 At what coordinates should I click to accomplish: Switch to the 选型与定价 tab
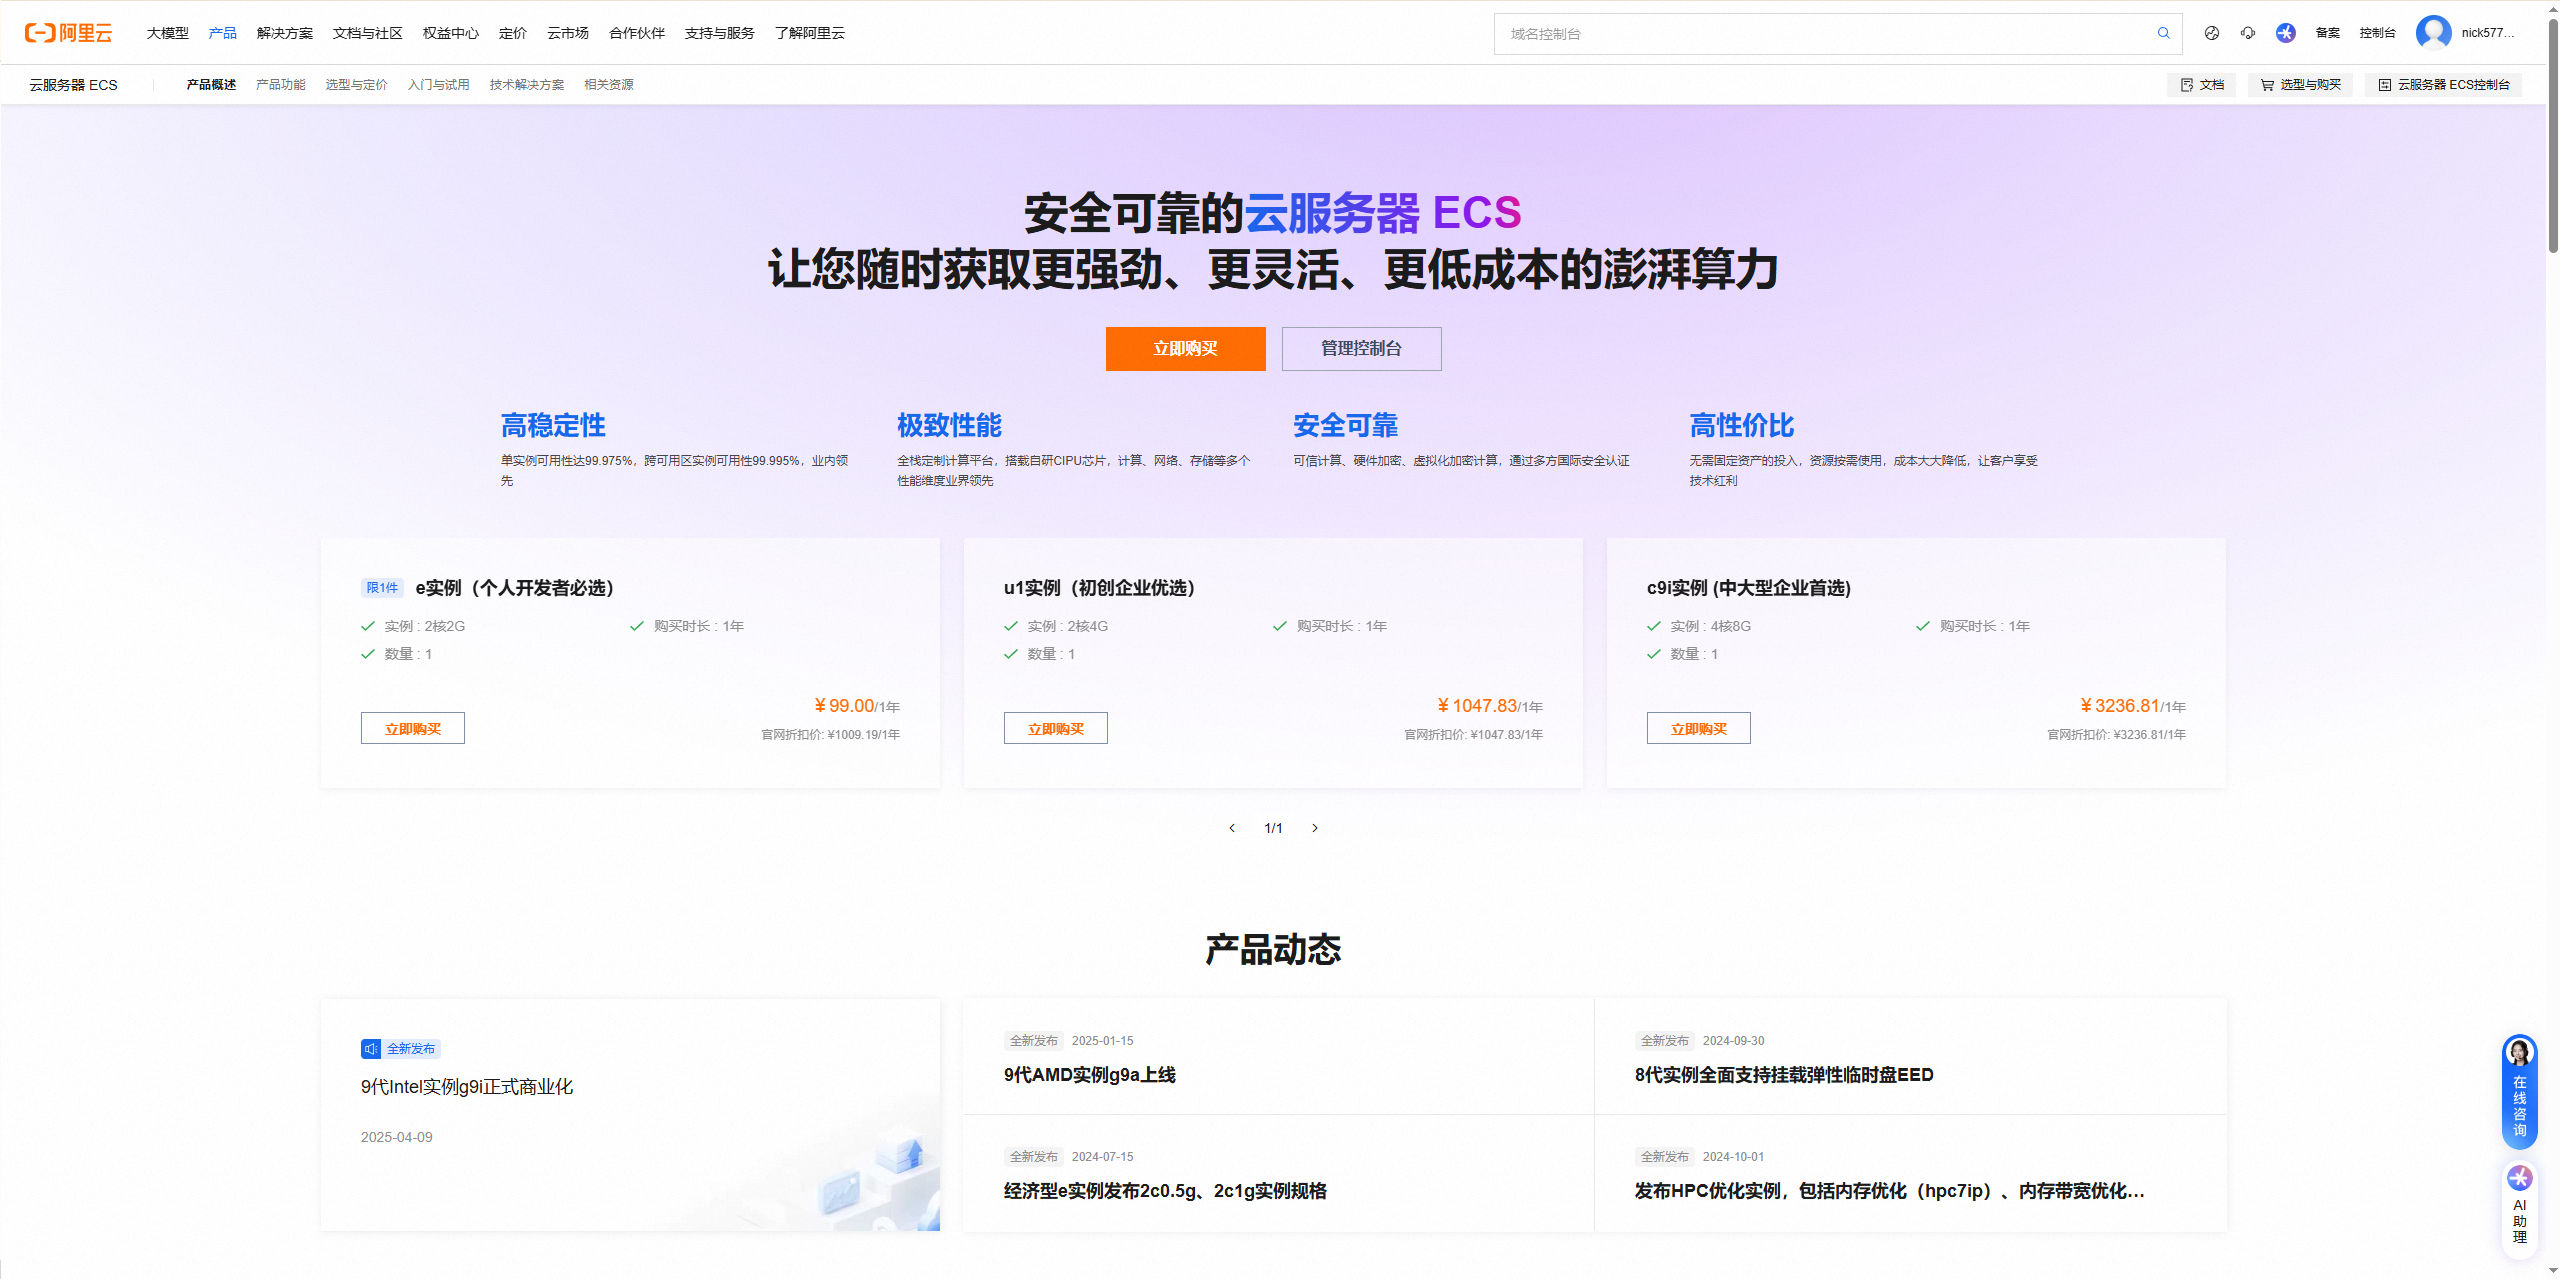point(356,85)
